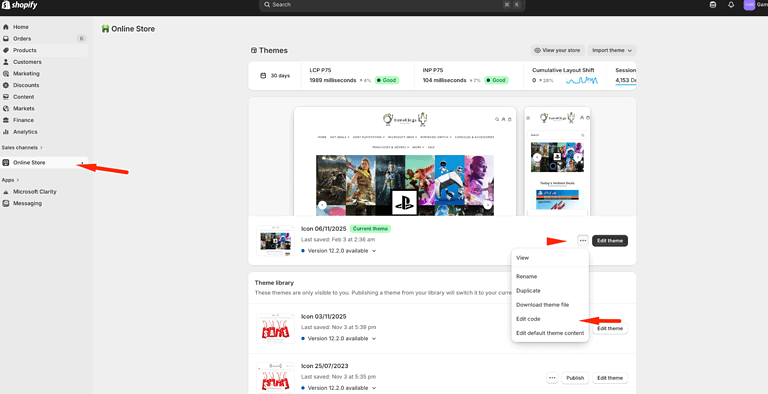The height and width of the screenshot is (394, 768).
Task: Expand the Sales channels section
Action: point(22,148)
